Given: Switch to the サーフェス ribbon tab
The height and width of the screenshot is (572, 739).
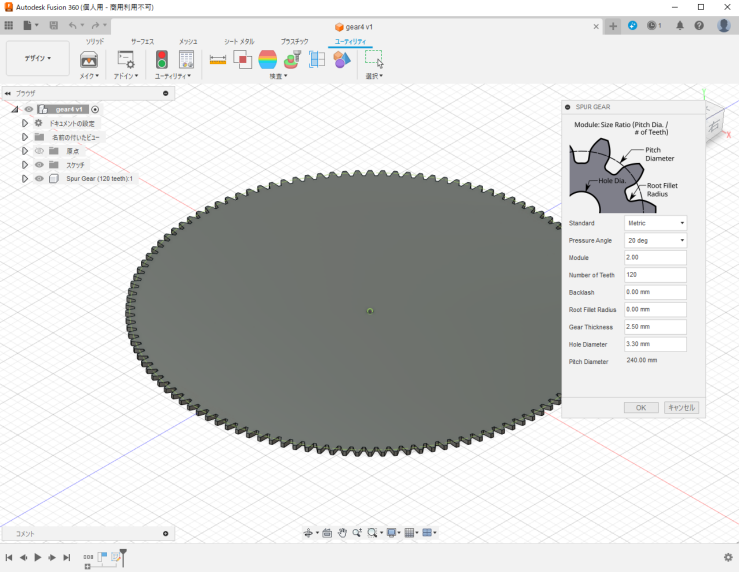Looking at the screenshot, I should point(142,41).
